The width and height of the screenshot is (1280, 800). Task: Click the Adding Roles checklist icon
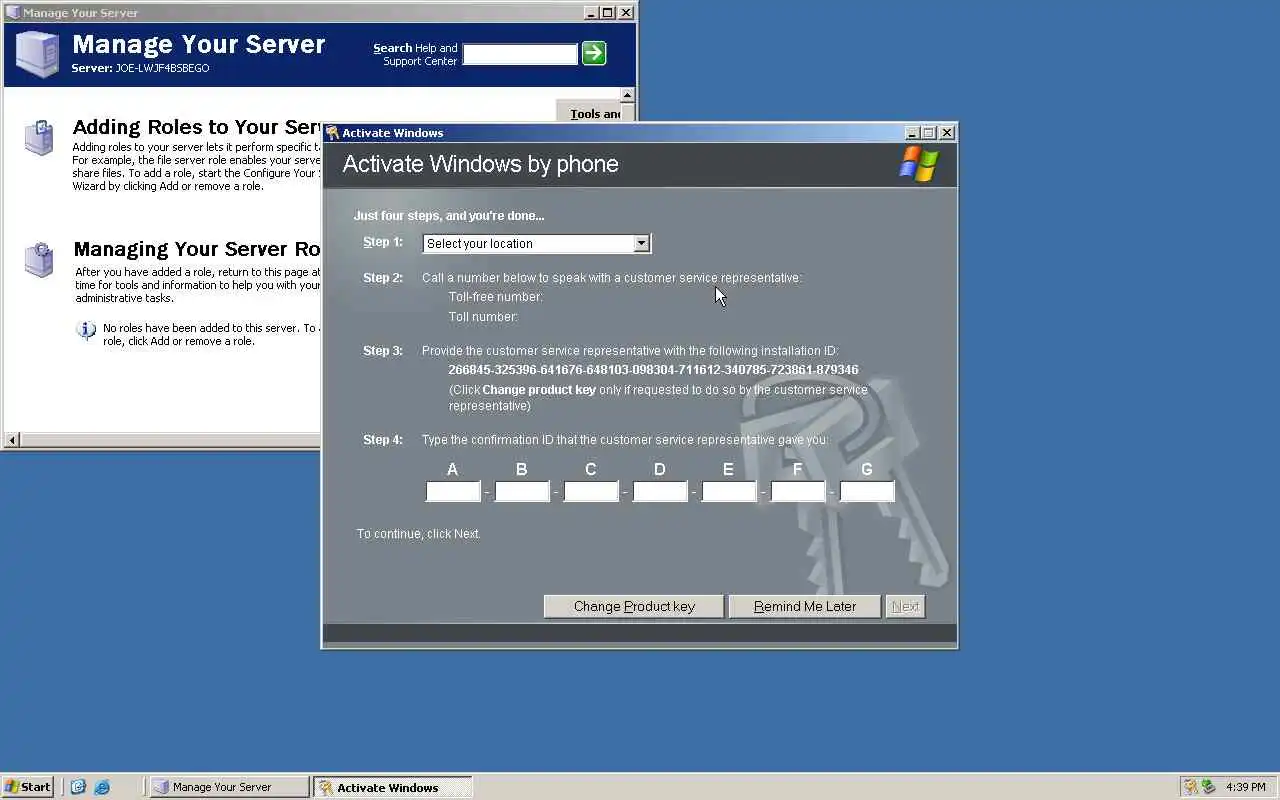[39, 137]
